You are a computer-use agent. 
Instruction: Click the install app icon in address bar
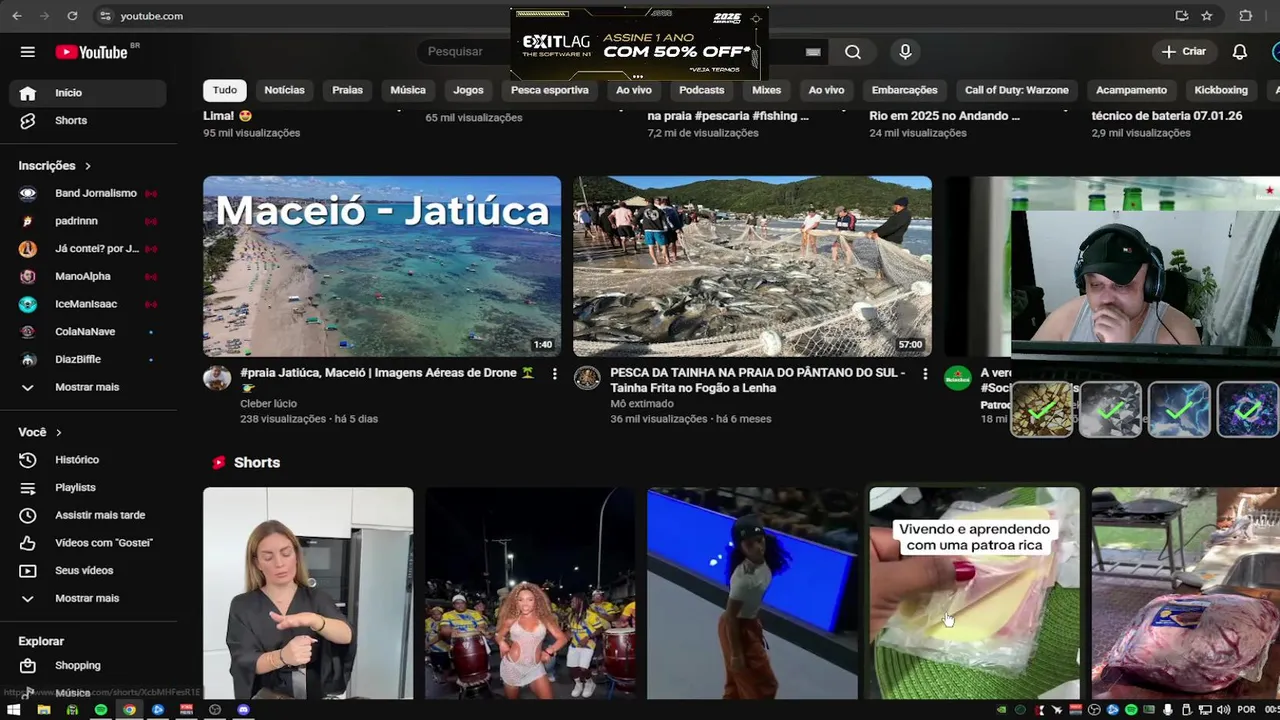[x=1182, y=16]
